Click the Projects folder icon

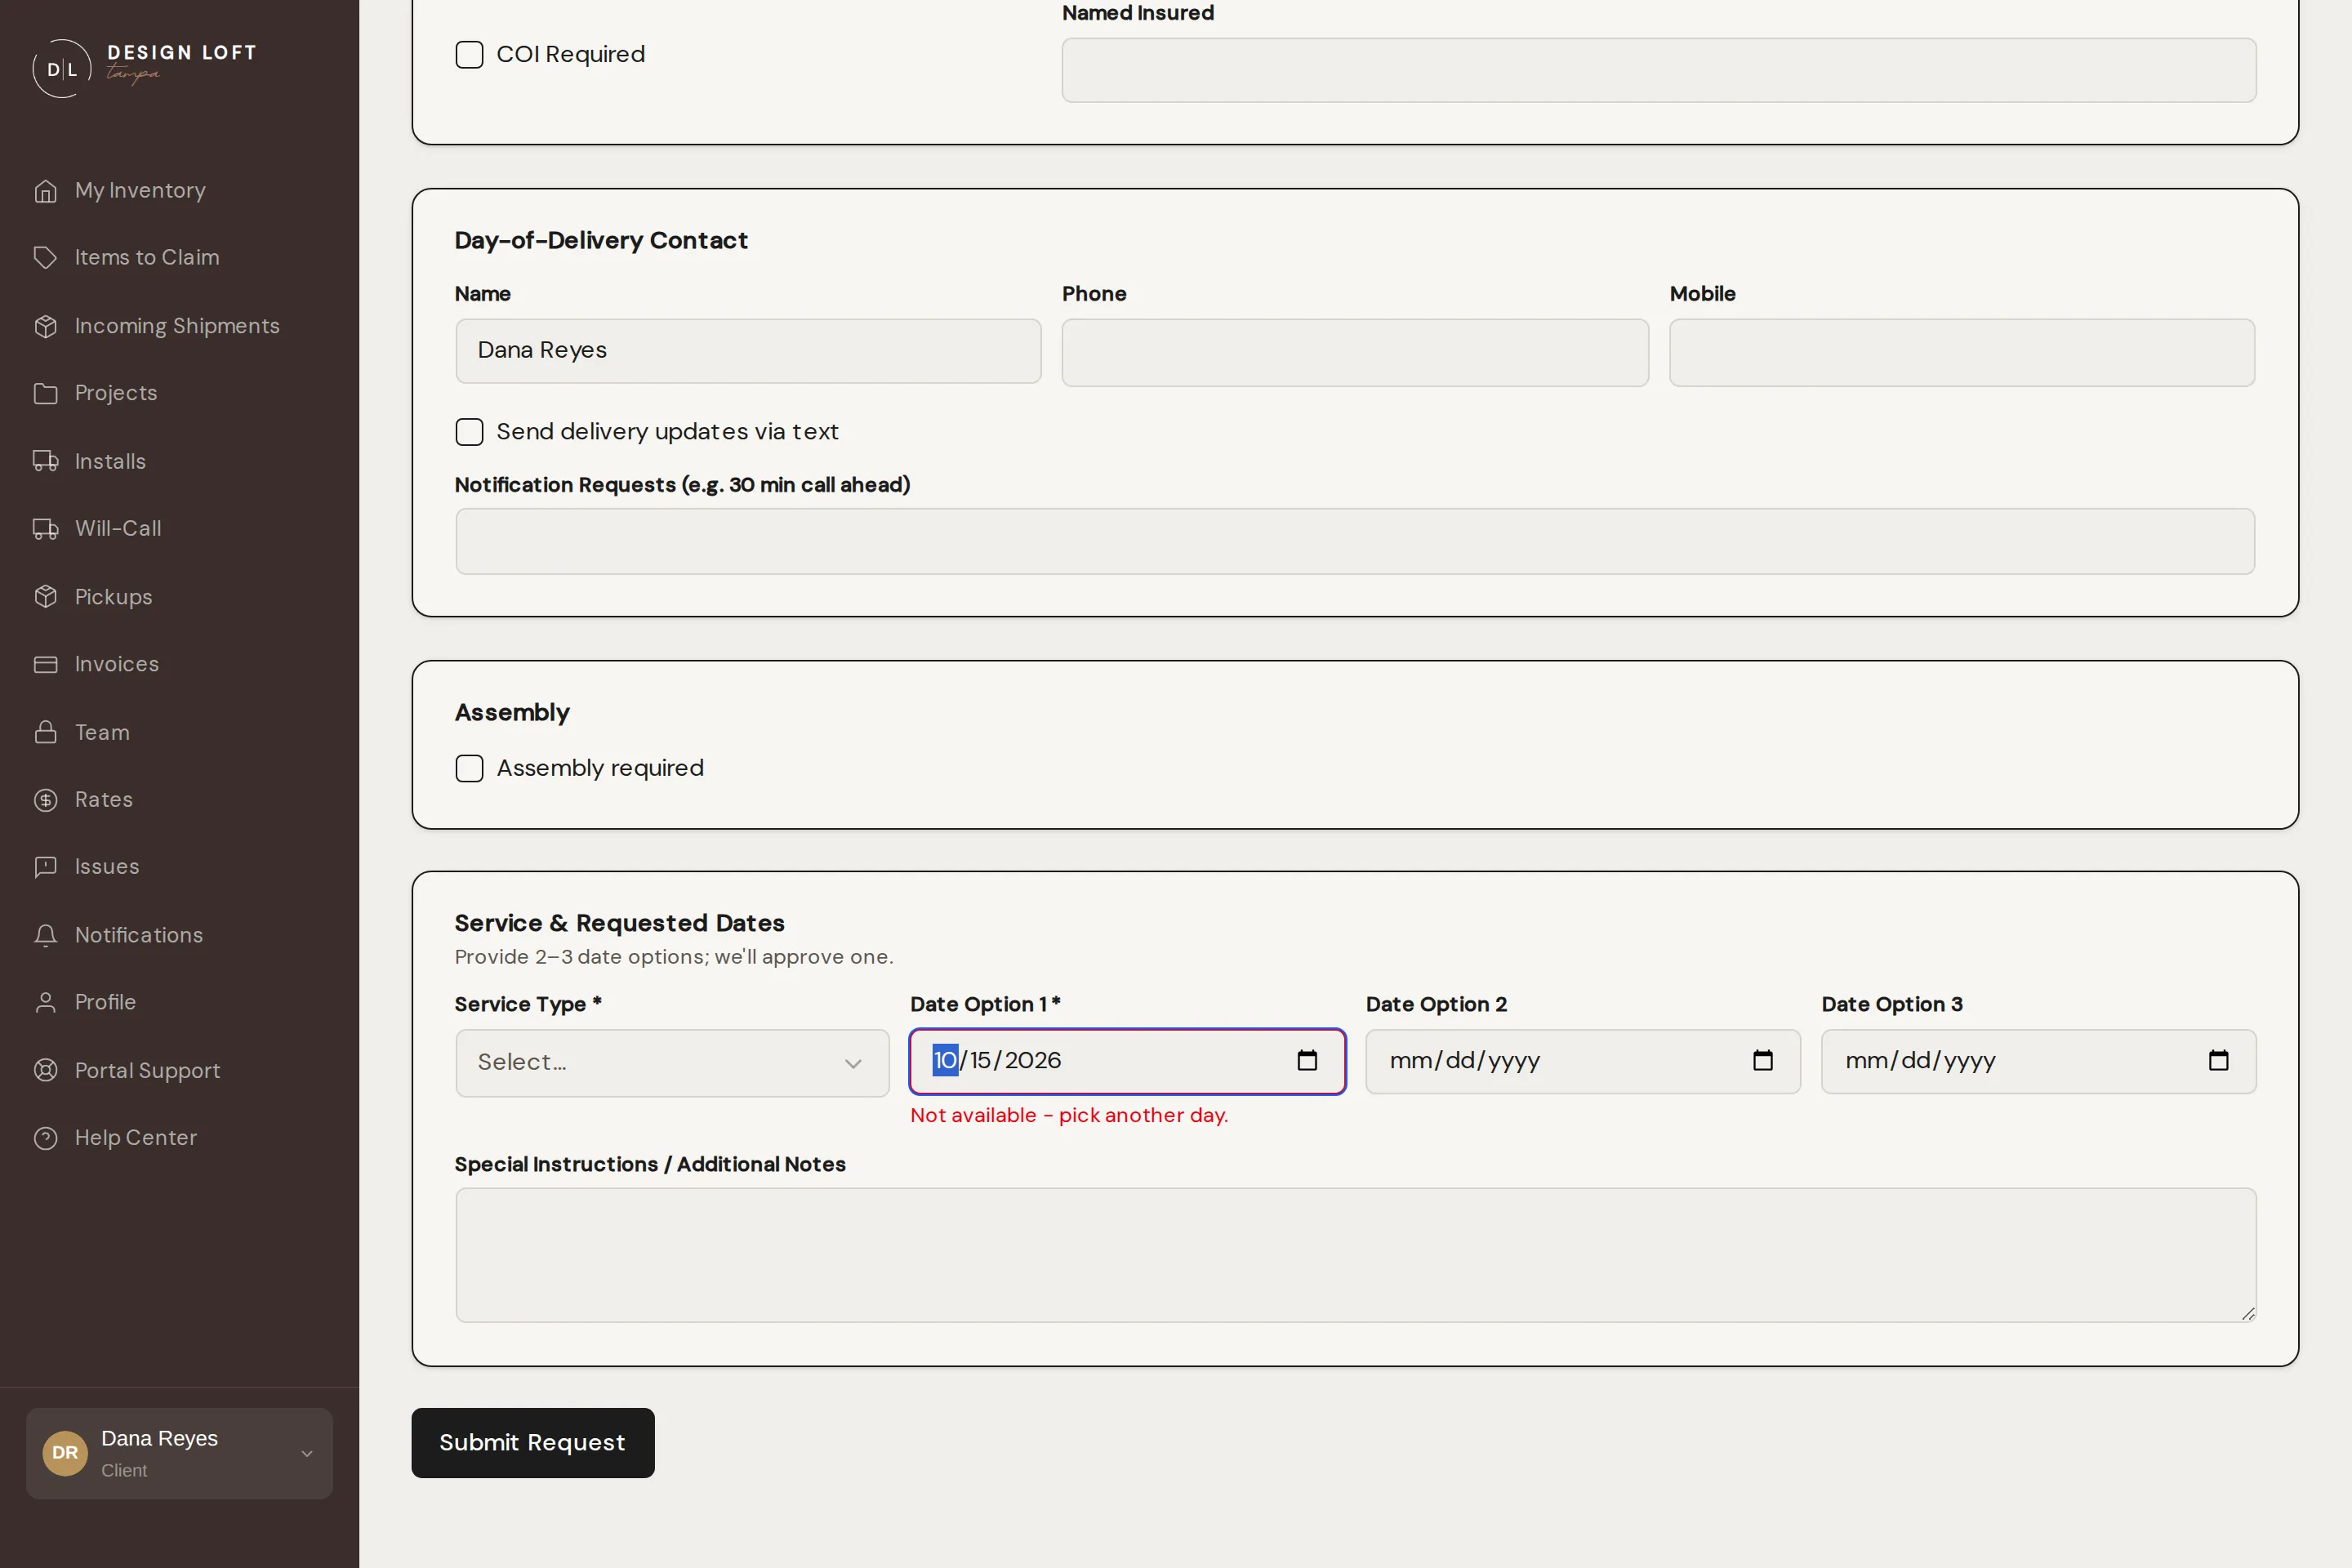[45, 393]
